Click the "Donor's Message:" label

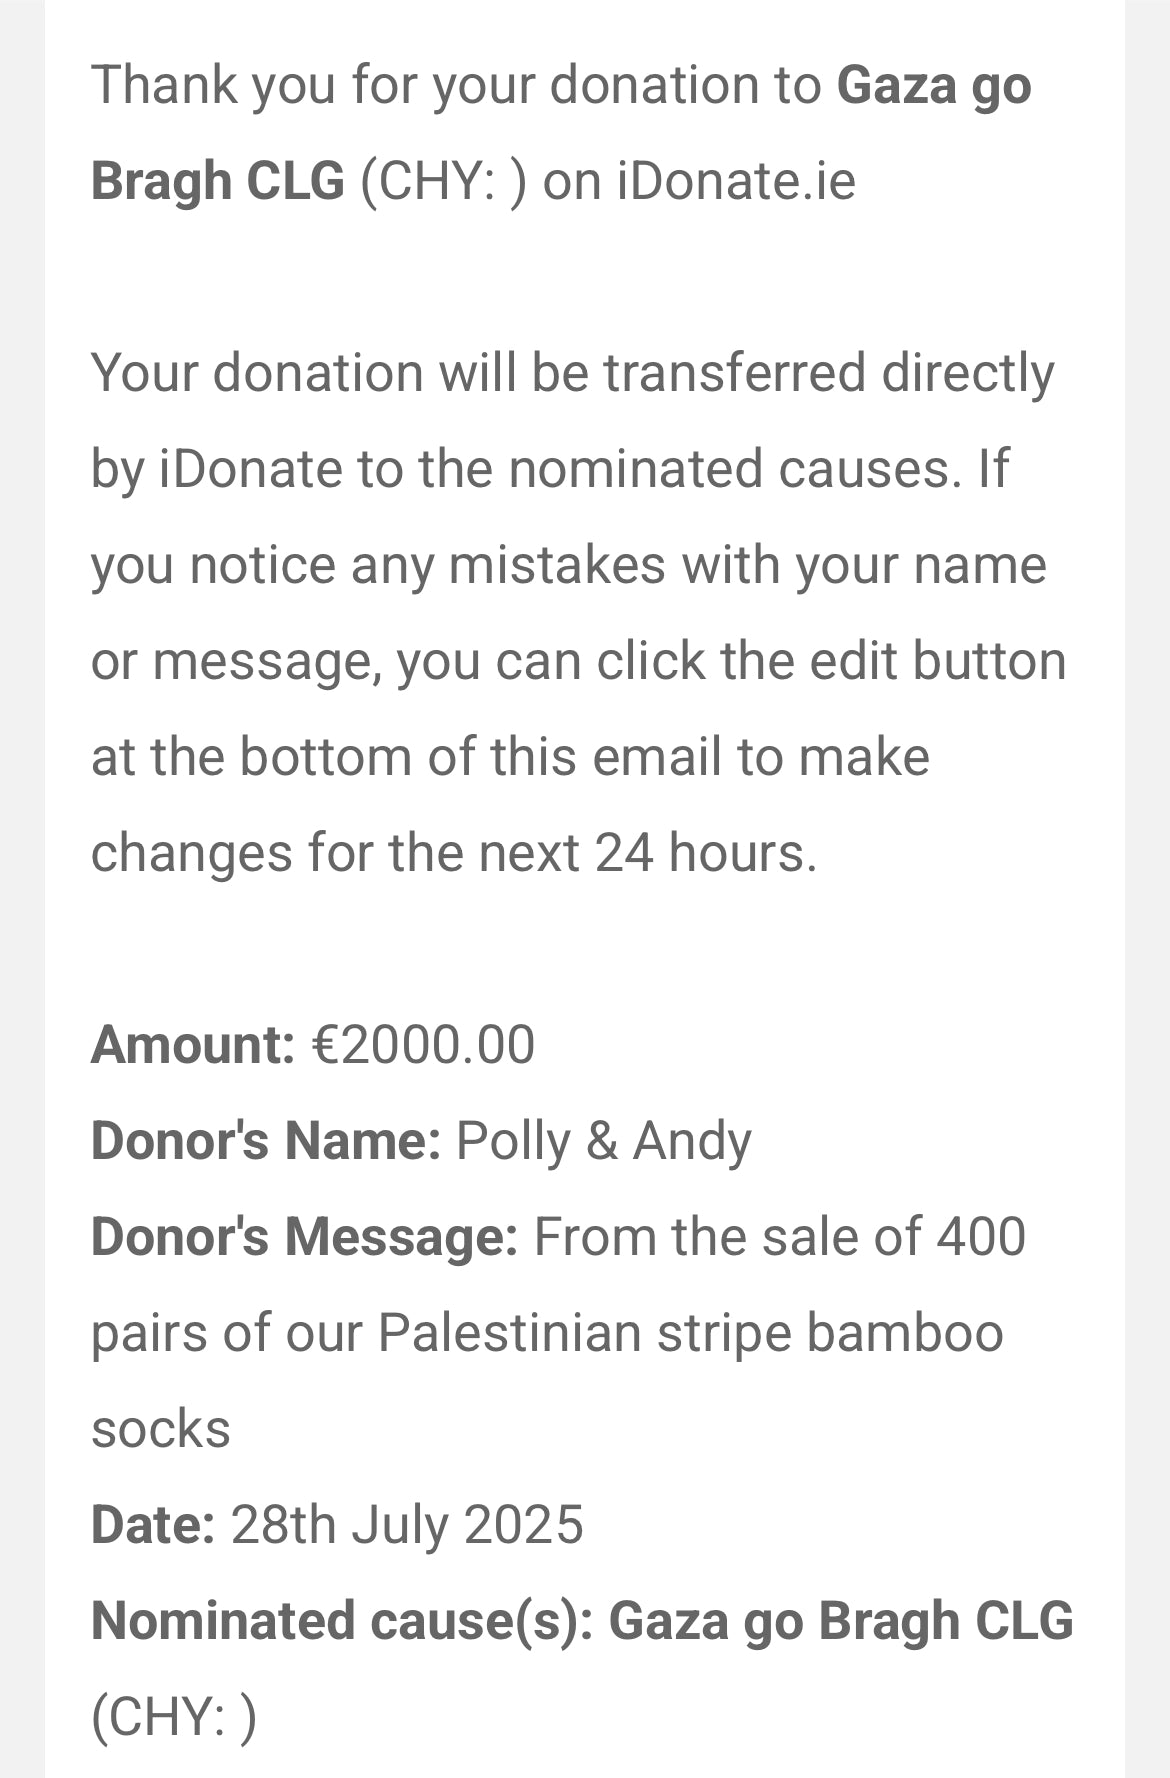(x=304, y=1237)
